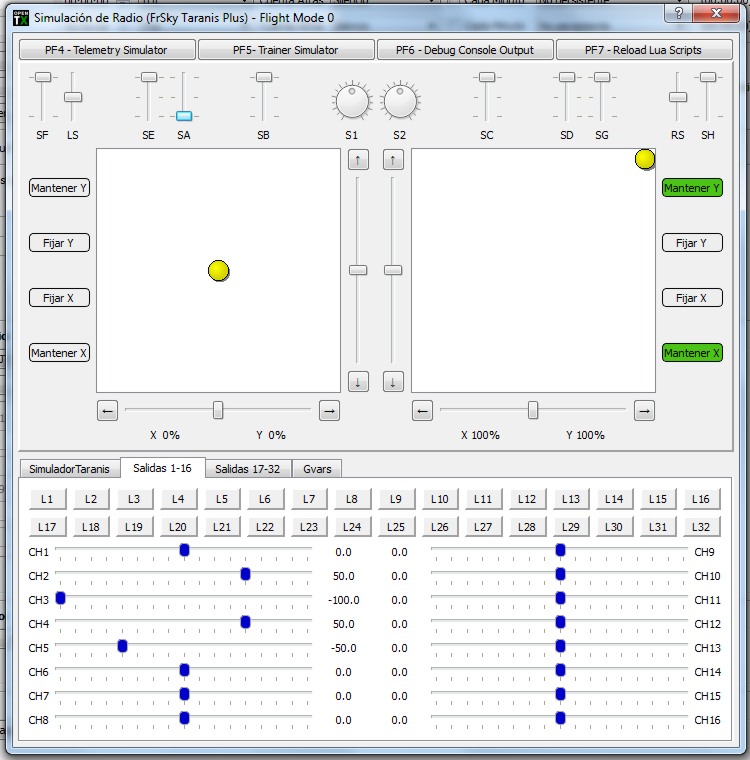This screenshot has height=760, width=750.
Task: Click logical switch L17 indicator
Action: click(47, 527)
